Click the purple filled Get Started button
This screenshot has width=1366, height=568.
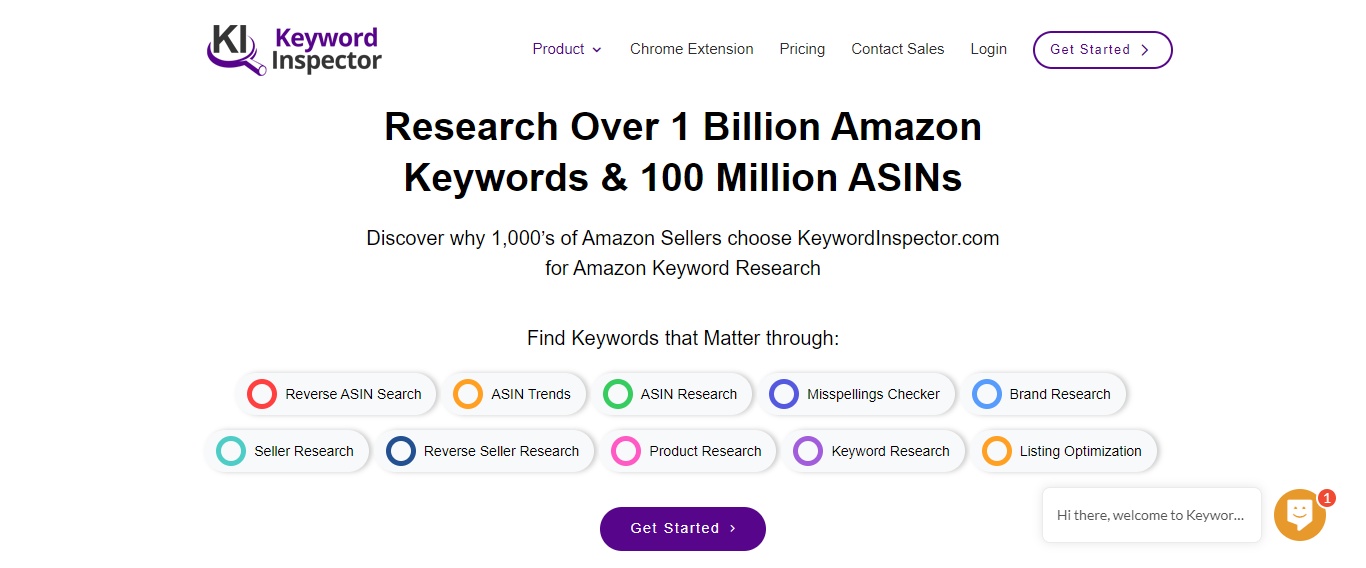tap(683, 528)
